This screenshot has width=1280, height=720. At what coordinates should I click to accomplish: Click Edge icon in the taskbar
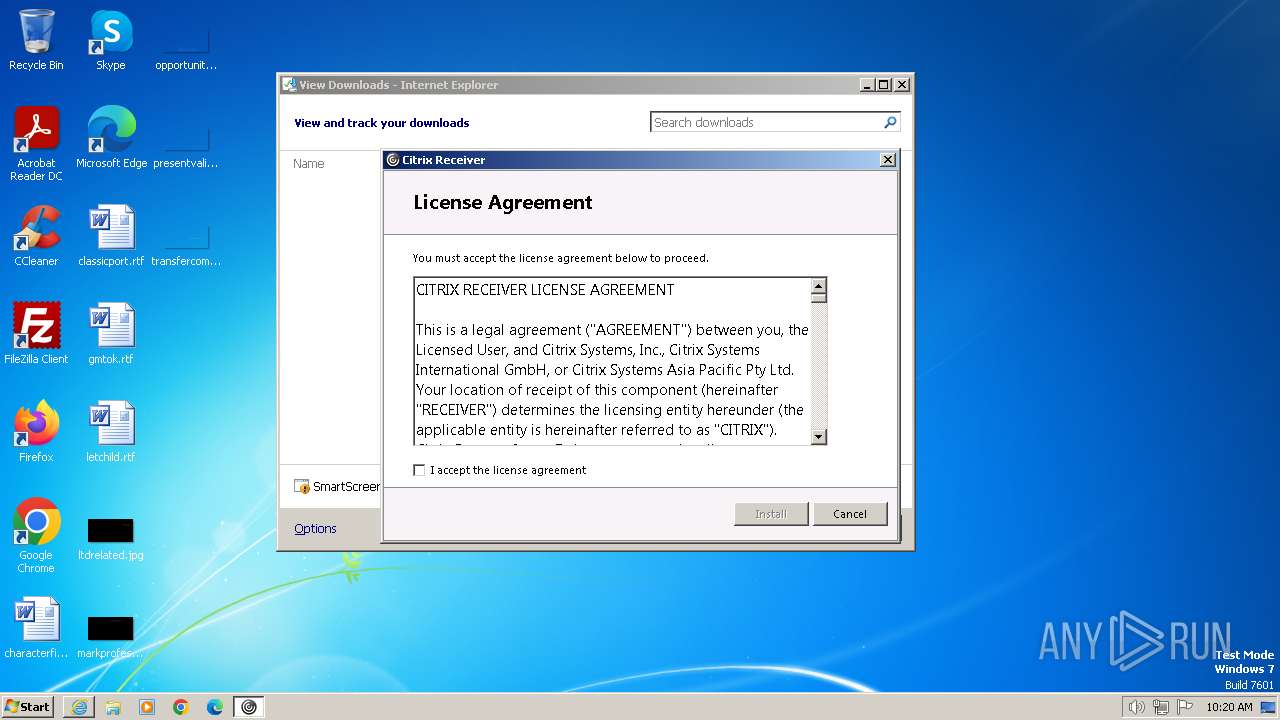pyautogui.click(x=215, y=707)
